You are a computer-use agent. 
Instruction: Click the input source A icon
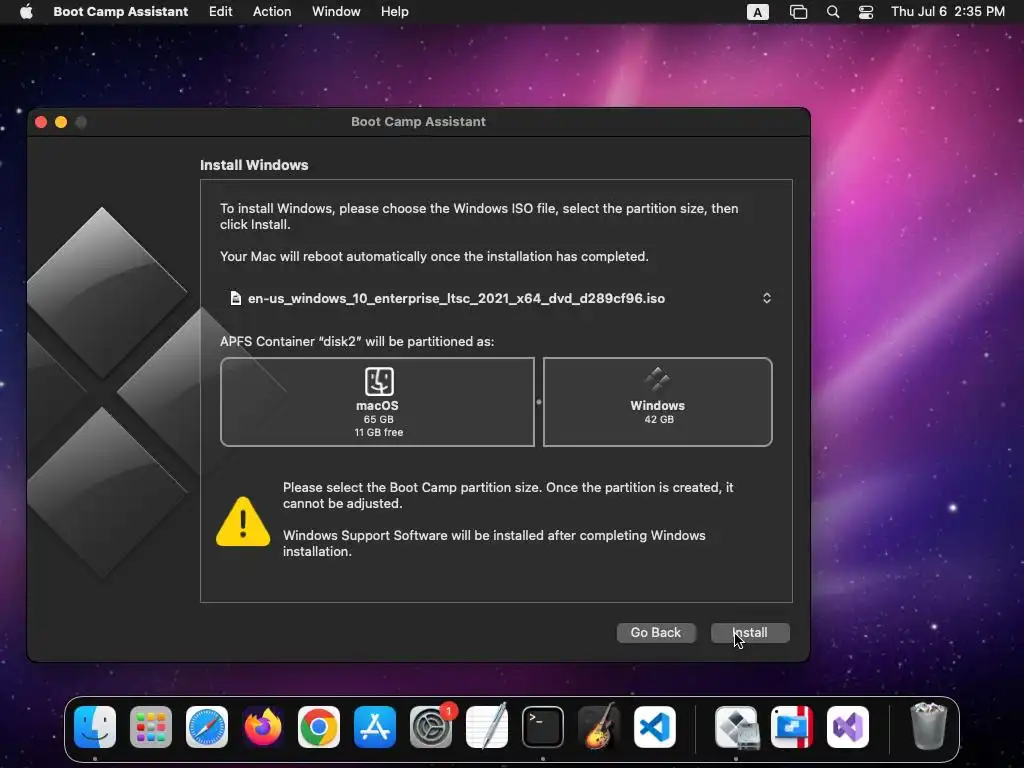click(x=758, y=12)
